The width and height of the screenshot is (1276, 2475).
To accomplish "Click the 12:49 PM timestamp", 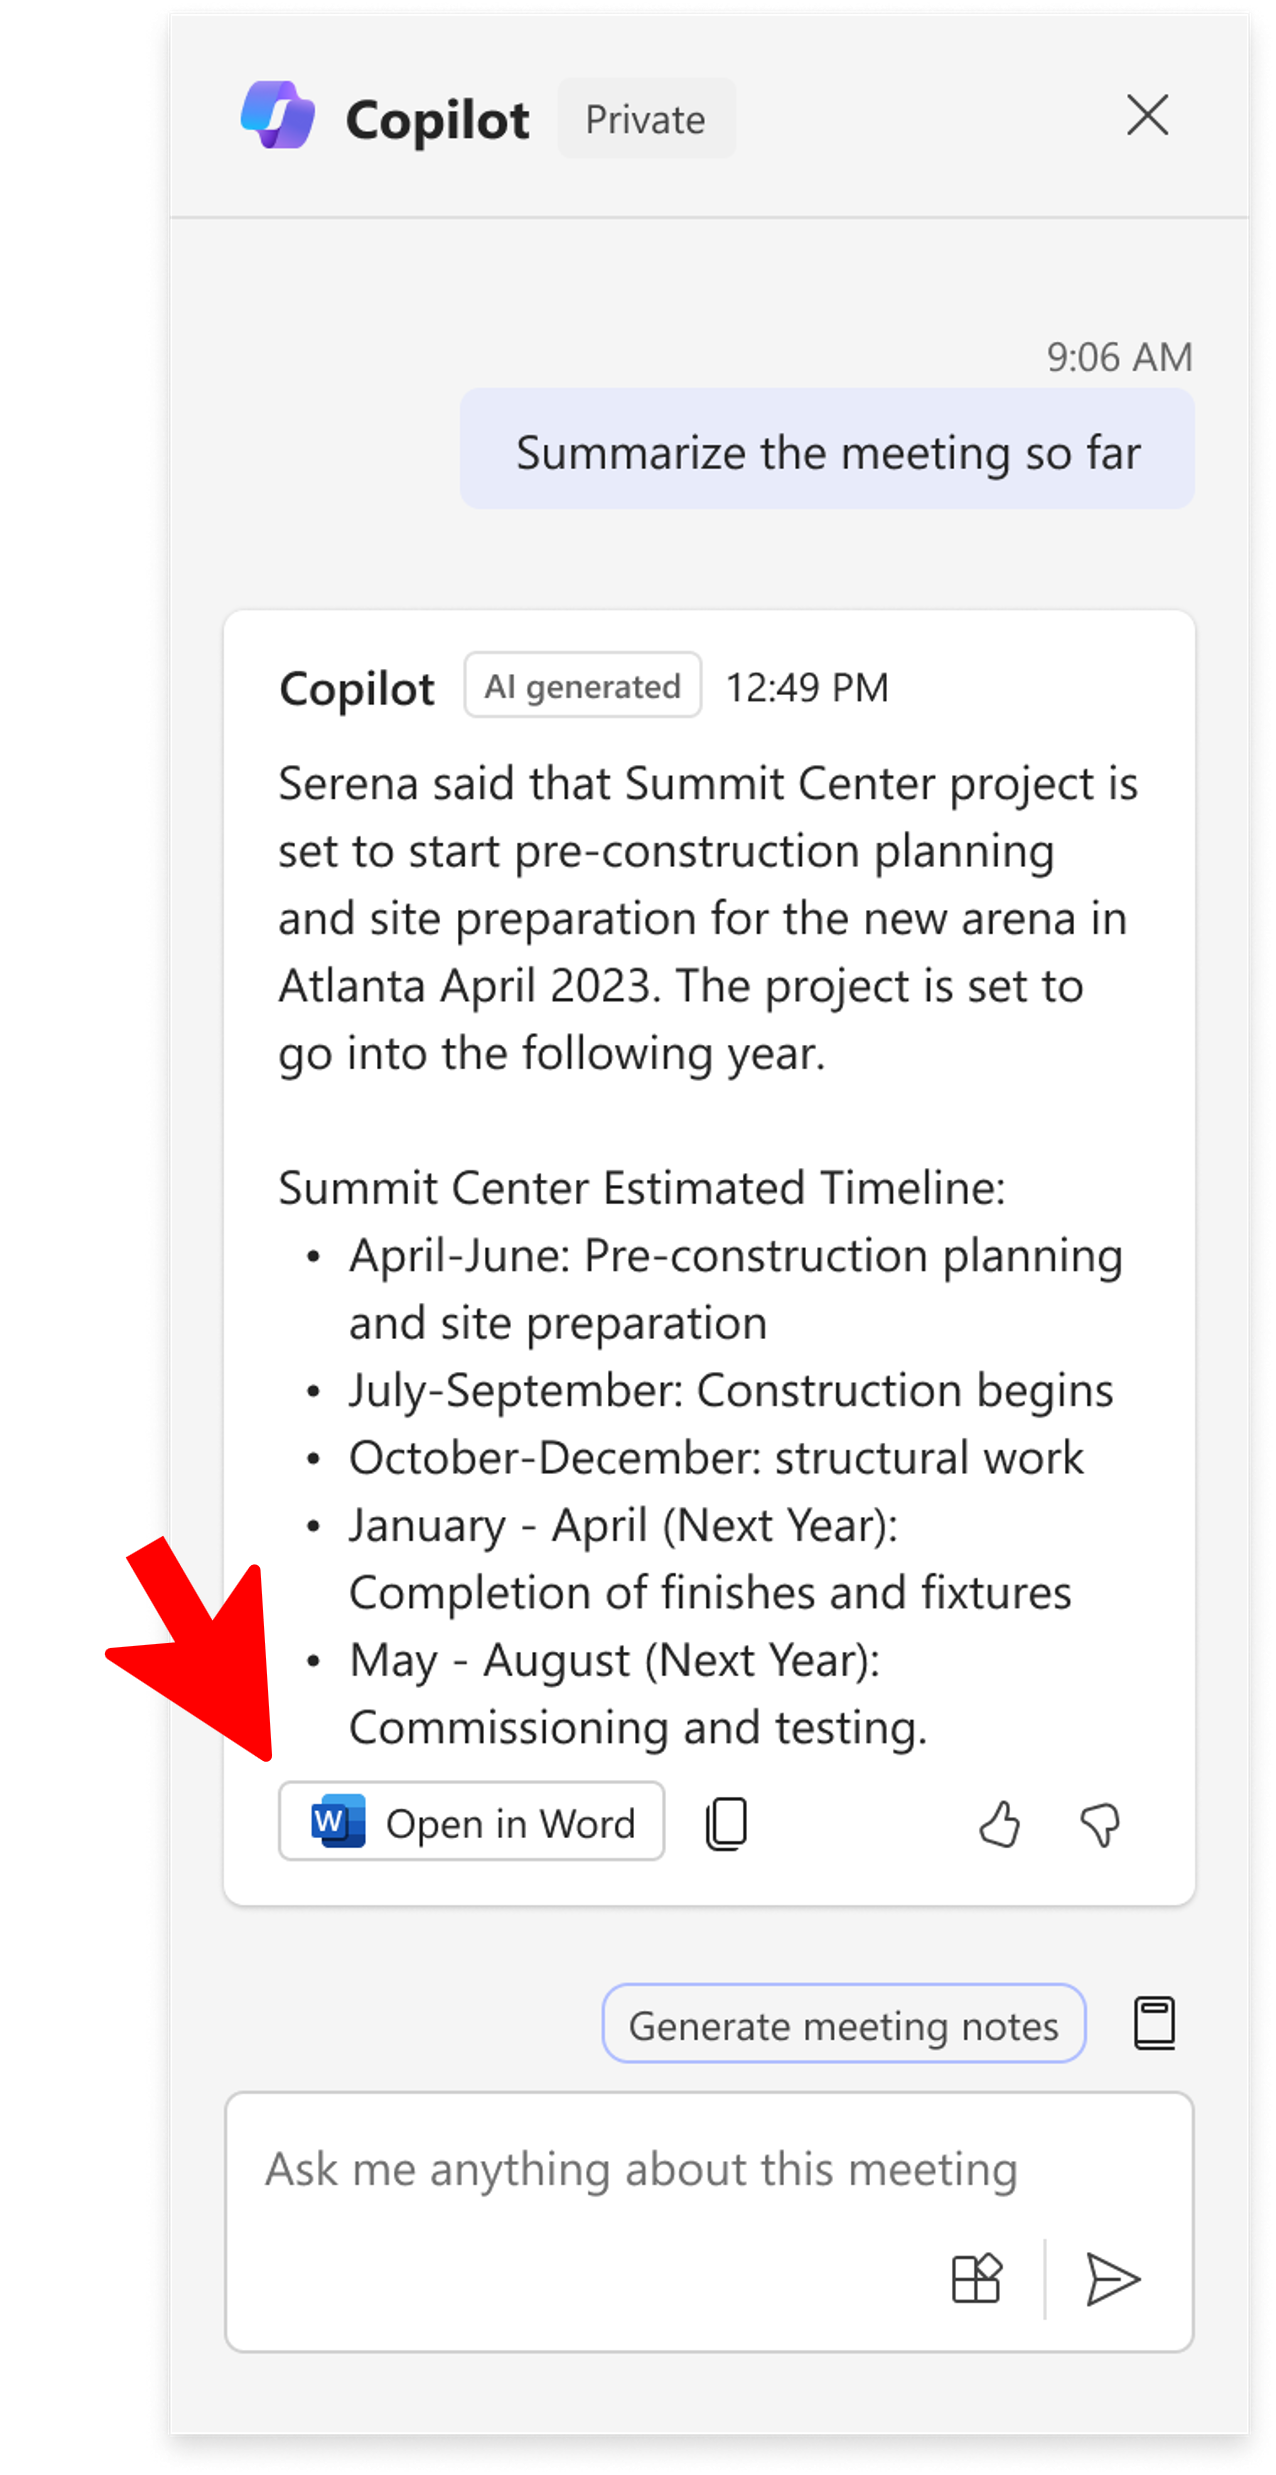I will pos(806,687).
